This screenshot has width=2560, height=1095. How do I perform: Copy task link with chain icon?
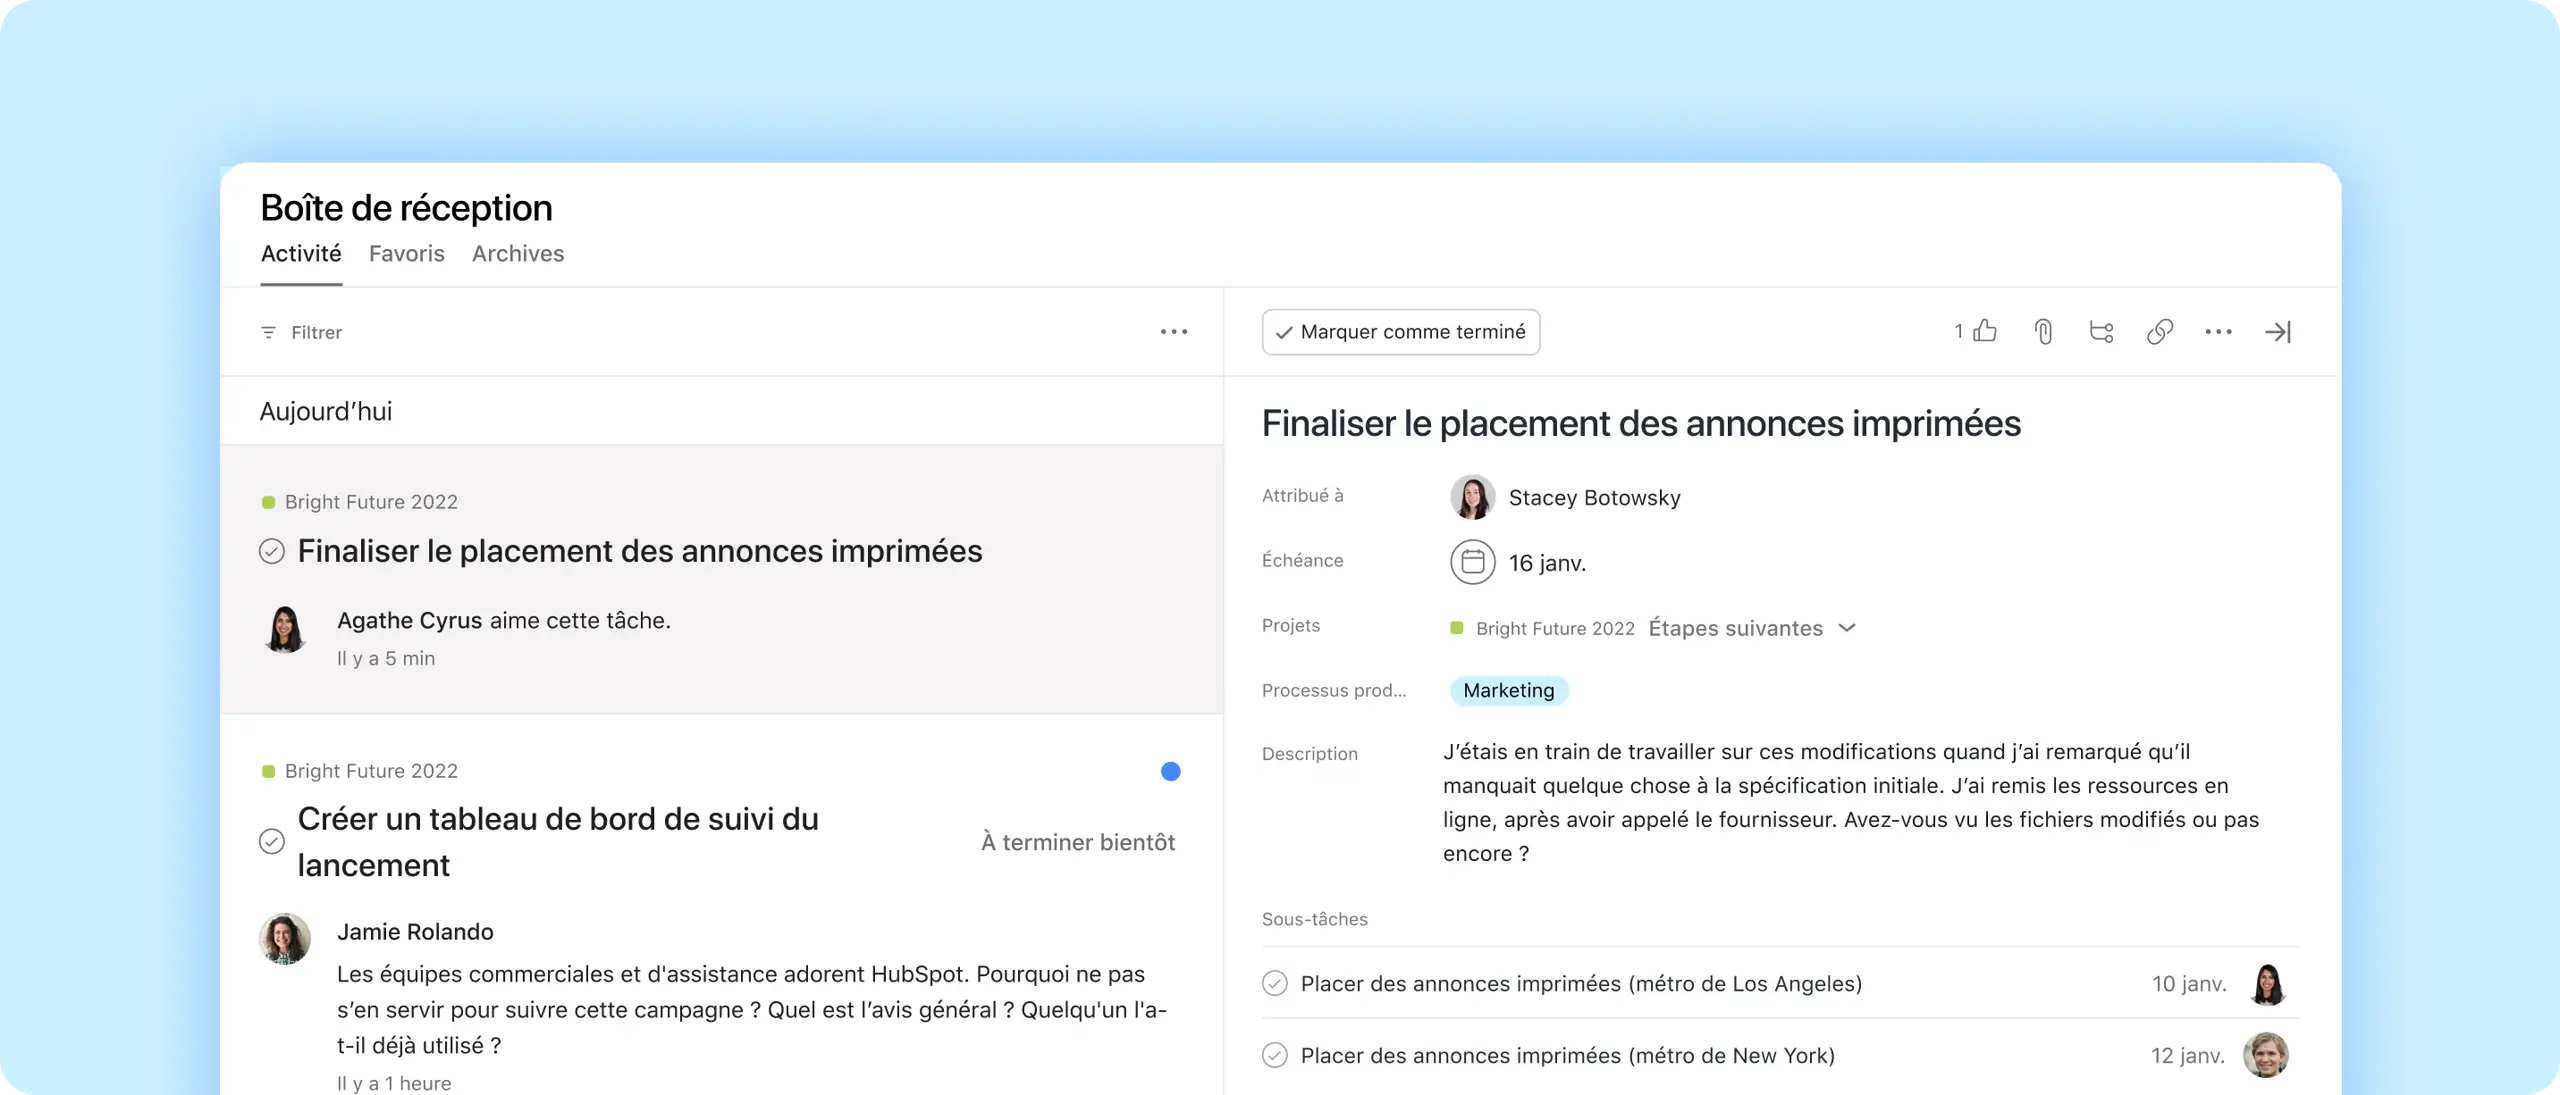click(x=2160, y=331)
